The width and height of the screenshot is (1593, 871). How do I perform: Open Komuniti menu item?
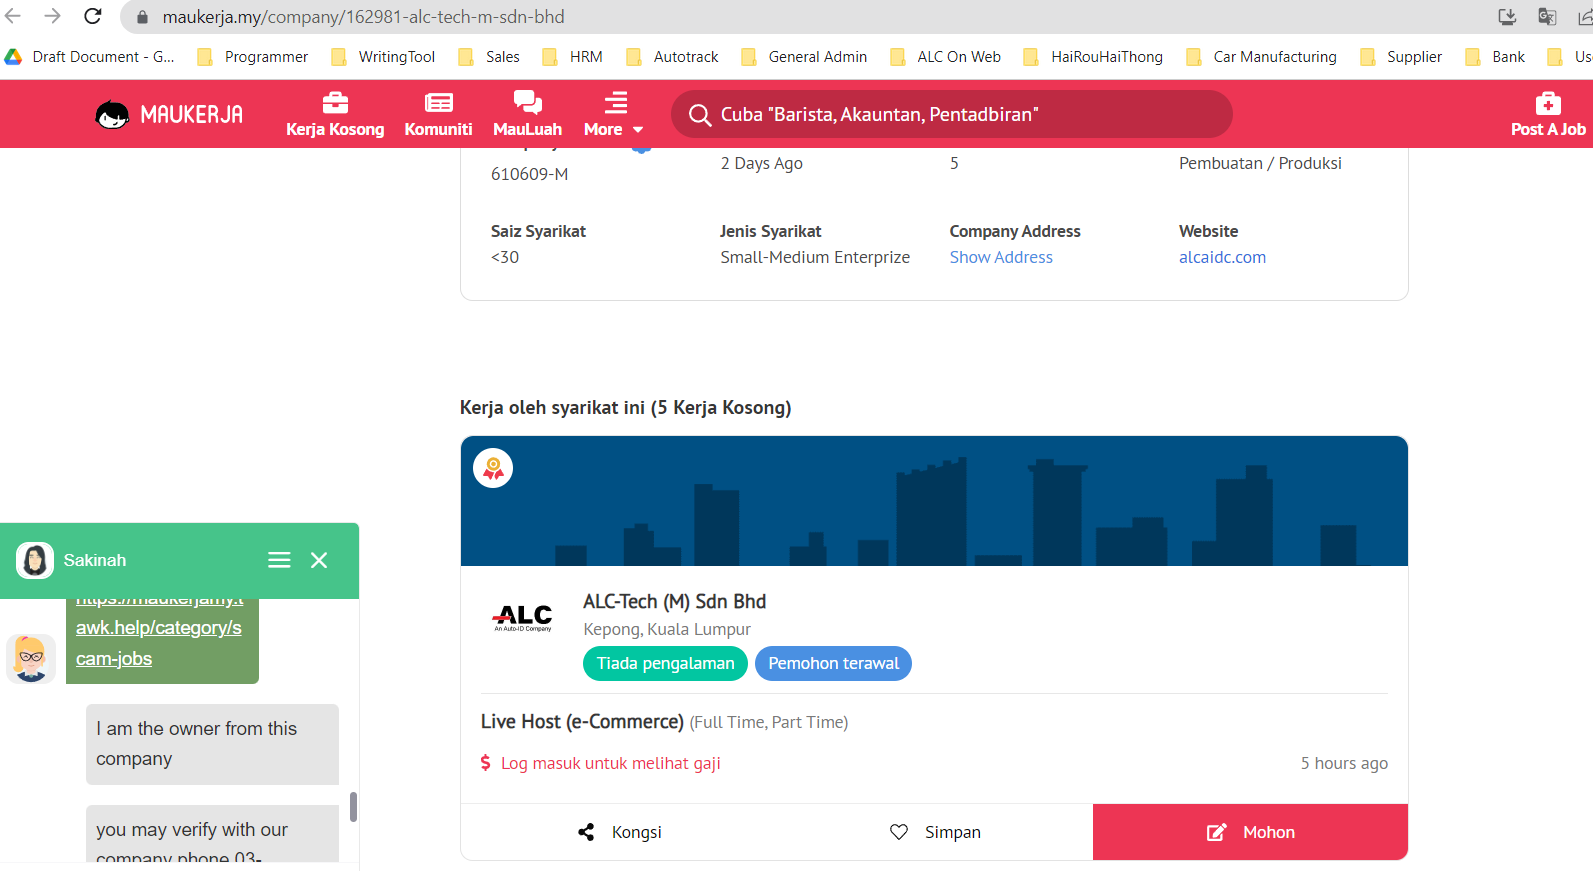pos(438,114)
